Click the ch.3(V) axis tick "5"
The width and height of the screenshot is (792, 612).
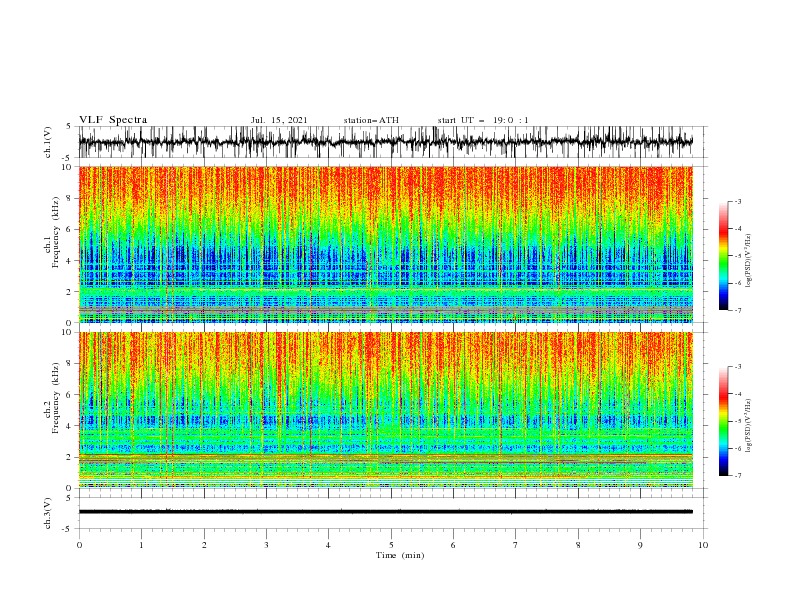[x=69, y=497]
